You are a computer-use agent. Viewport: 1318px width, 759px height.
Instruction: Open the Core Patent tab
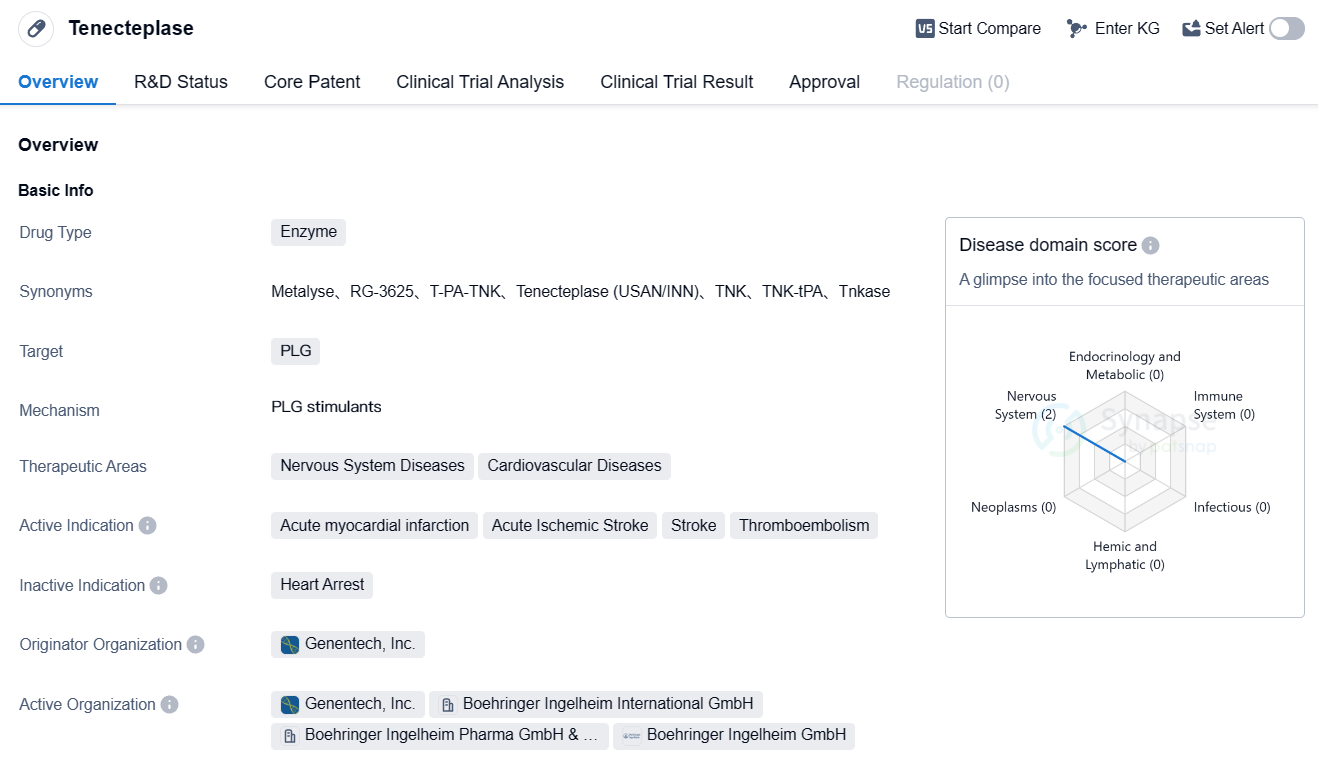pyautogui.click(x=312, y=82)
